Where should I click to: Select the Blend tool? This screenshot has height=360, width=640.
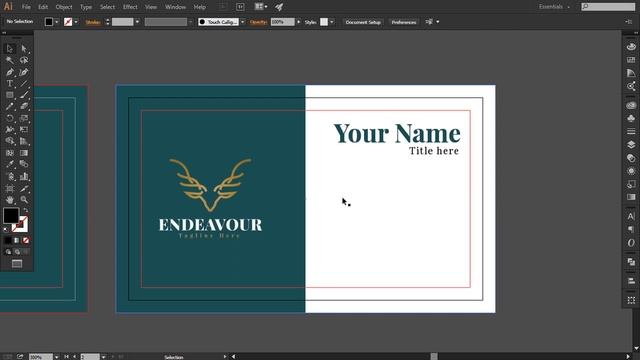(24, 164)
